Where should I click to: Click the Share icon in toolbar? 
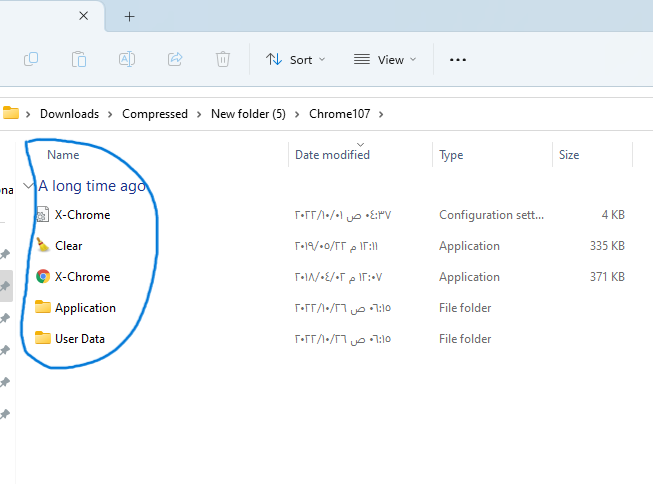coord(175,60)
